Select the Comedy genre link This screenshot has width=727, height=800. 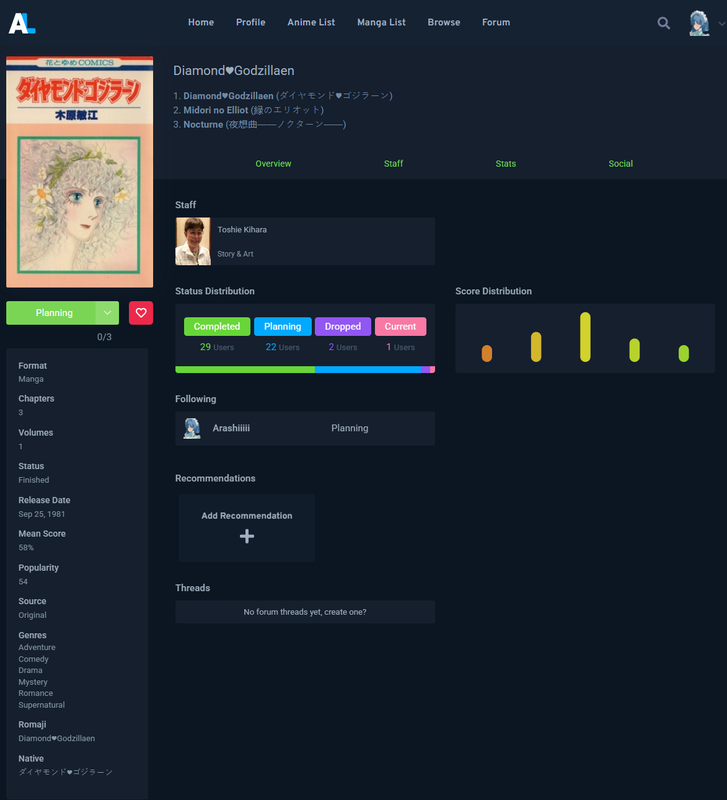point(33,659)
